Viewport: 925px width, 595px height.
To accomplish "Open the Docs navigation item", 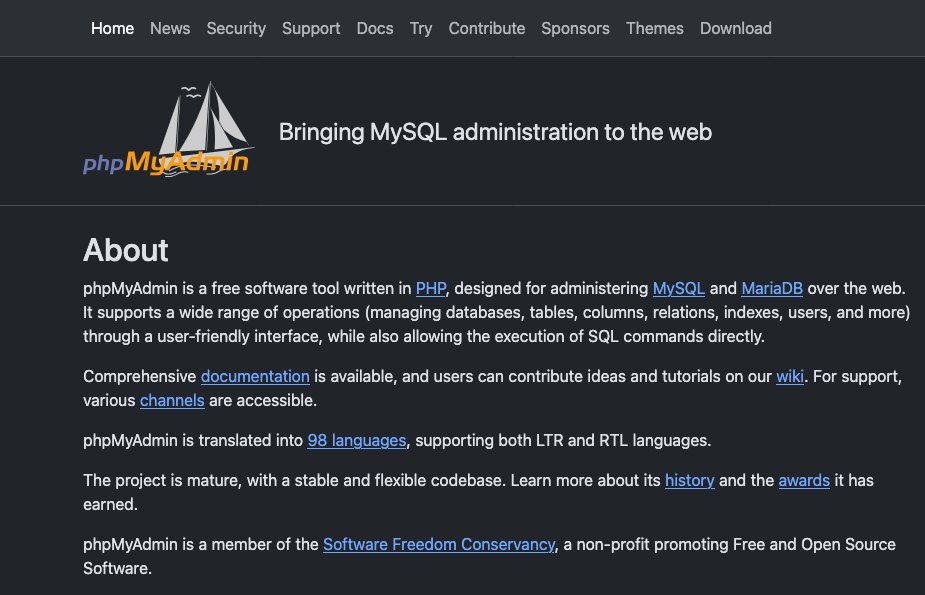I will click(x=375, y=28).
